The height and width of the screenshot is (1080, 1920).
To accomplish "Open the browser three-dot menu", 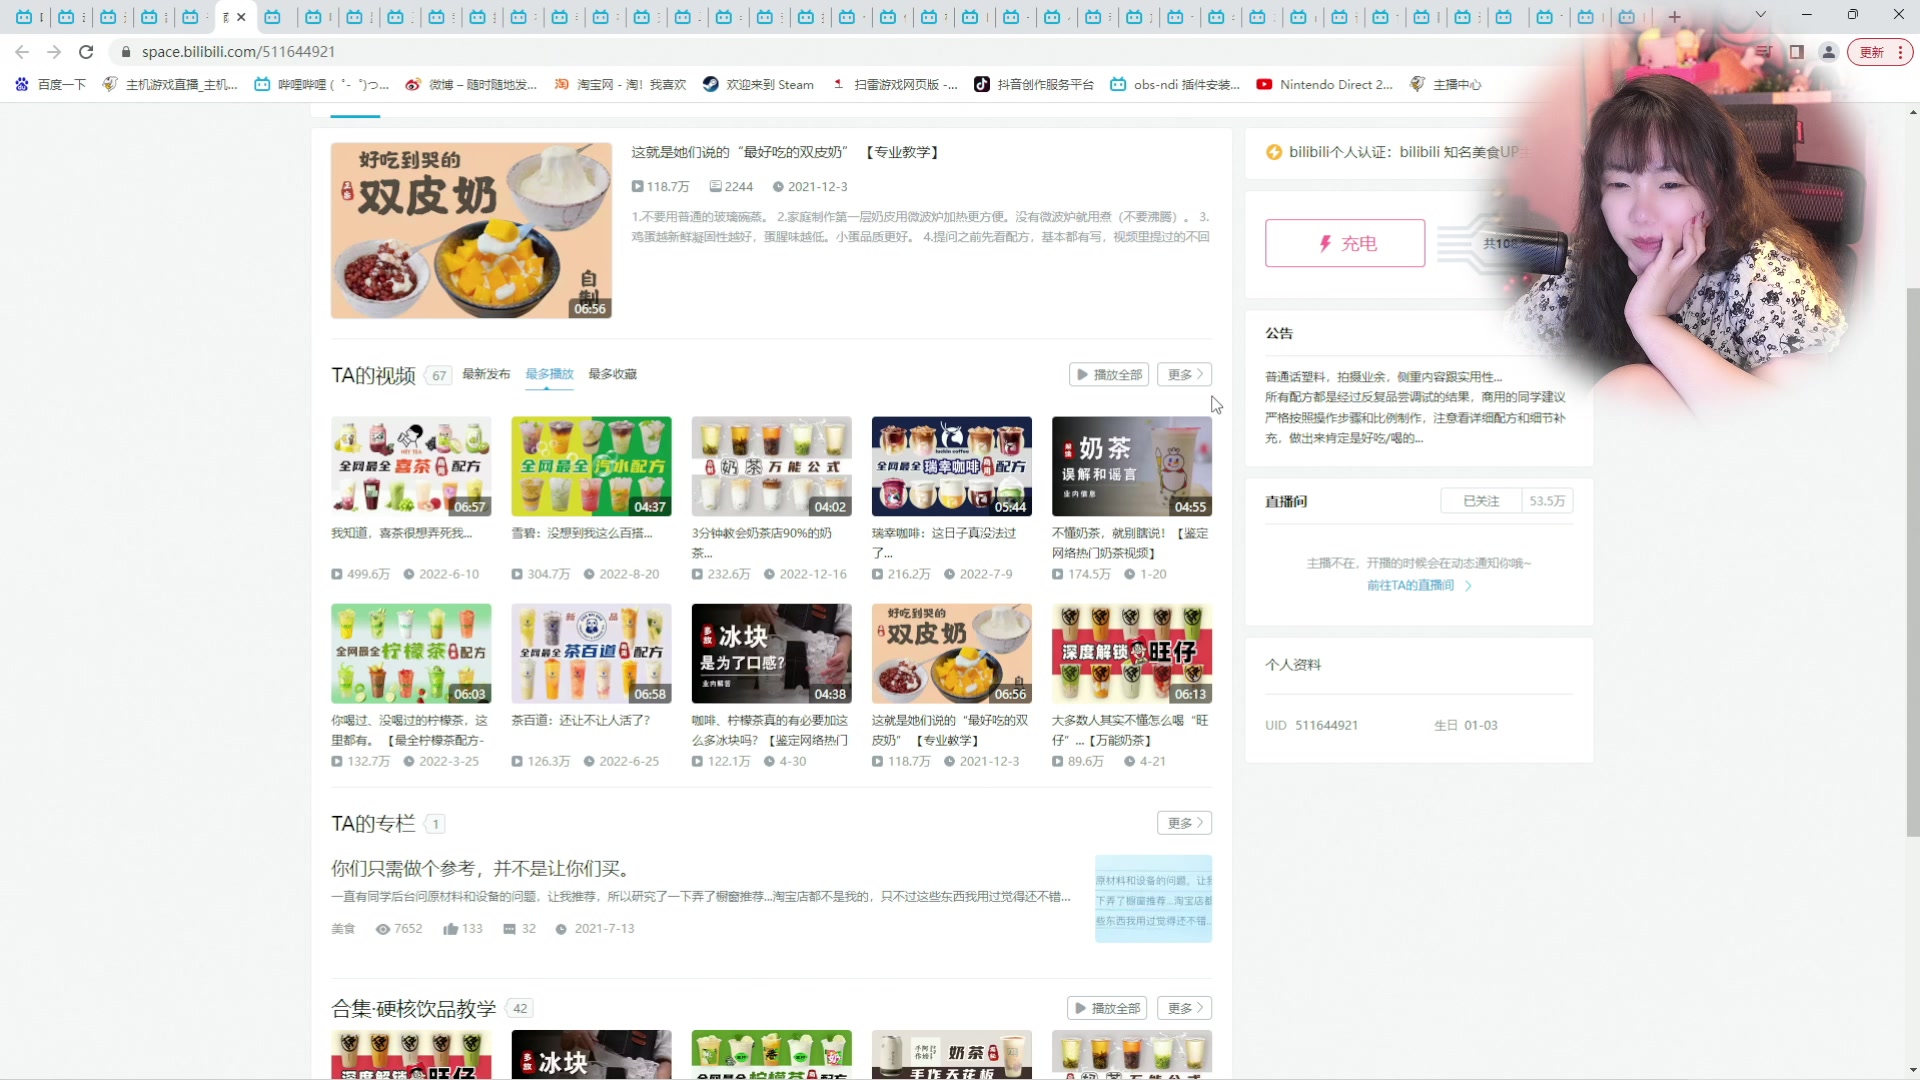I will point(1900,52).
